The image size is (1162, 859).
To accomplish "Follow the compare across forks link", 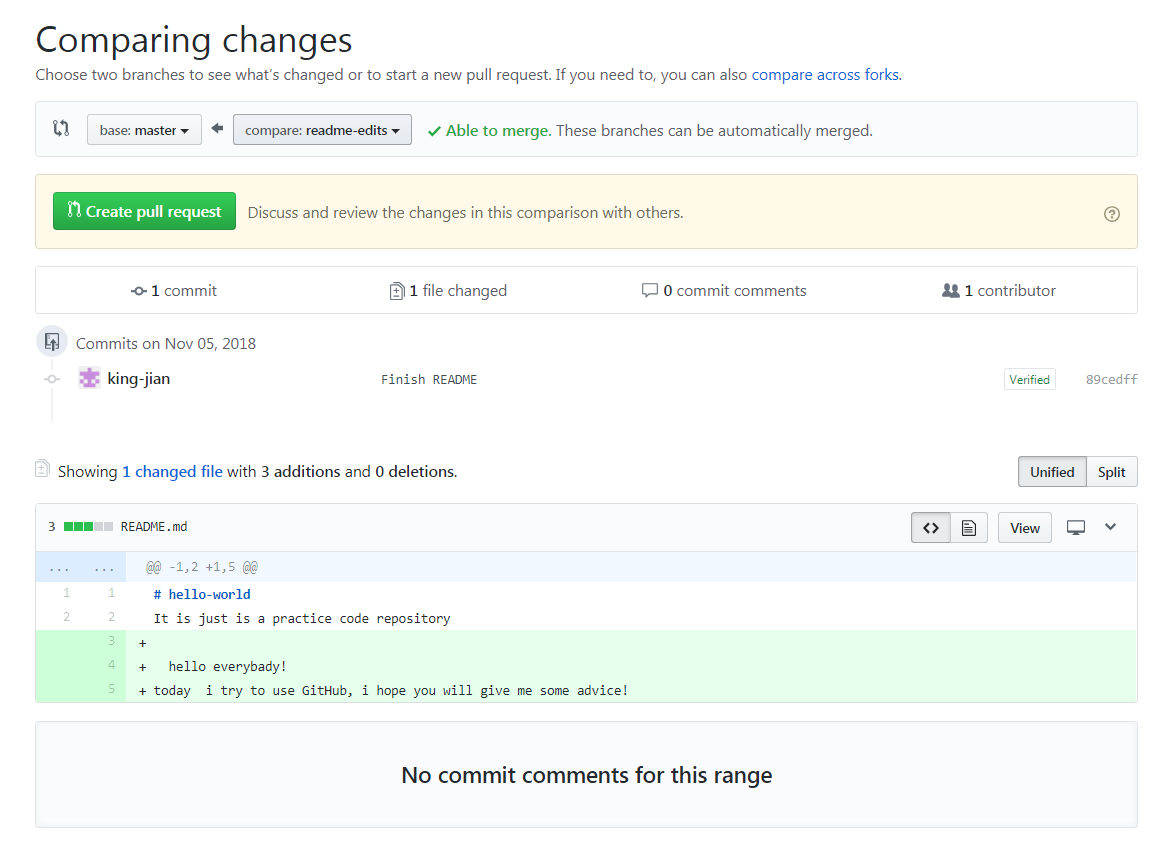I will tap(825, 74).
